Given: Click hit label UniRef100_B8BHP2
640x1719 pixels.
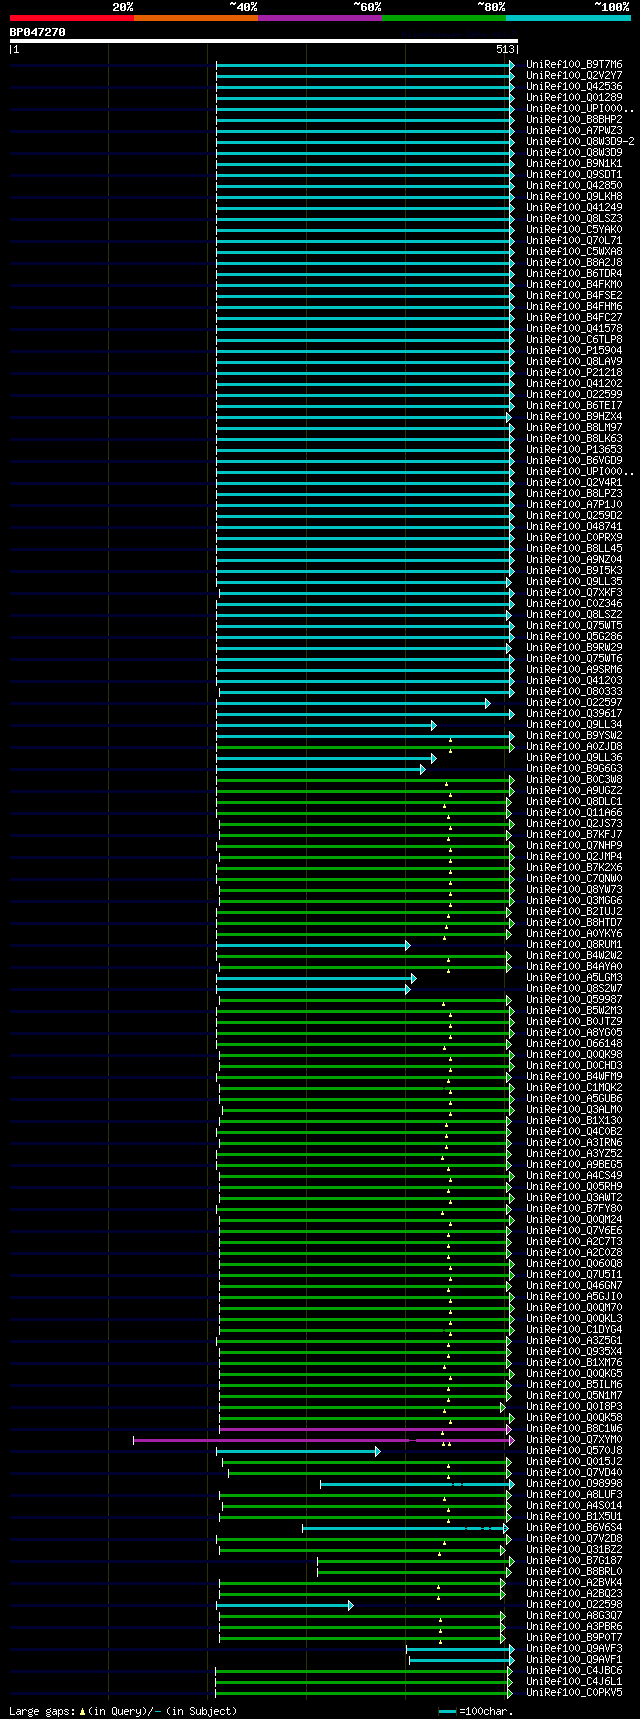Looking at the screenshot, I should [574, 120].
